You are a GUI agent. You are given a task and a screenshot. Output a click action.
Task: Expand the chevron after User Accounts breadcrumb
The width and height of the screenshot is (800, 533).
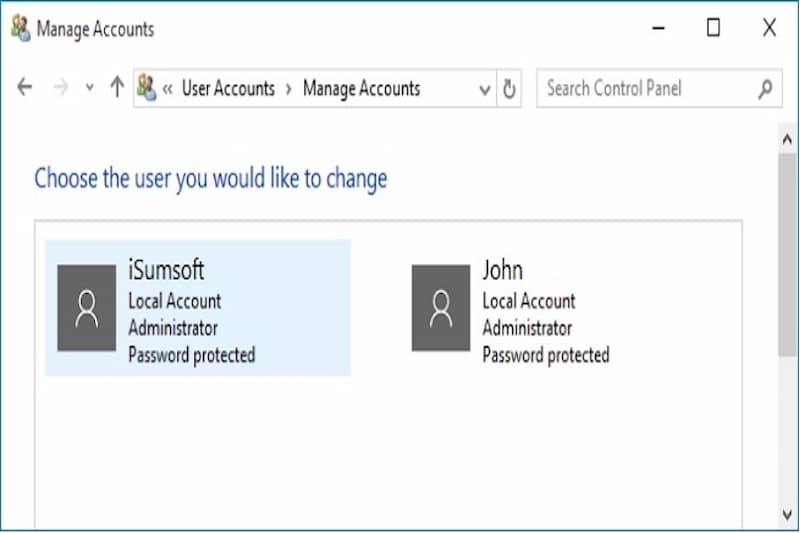(289, 88)
